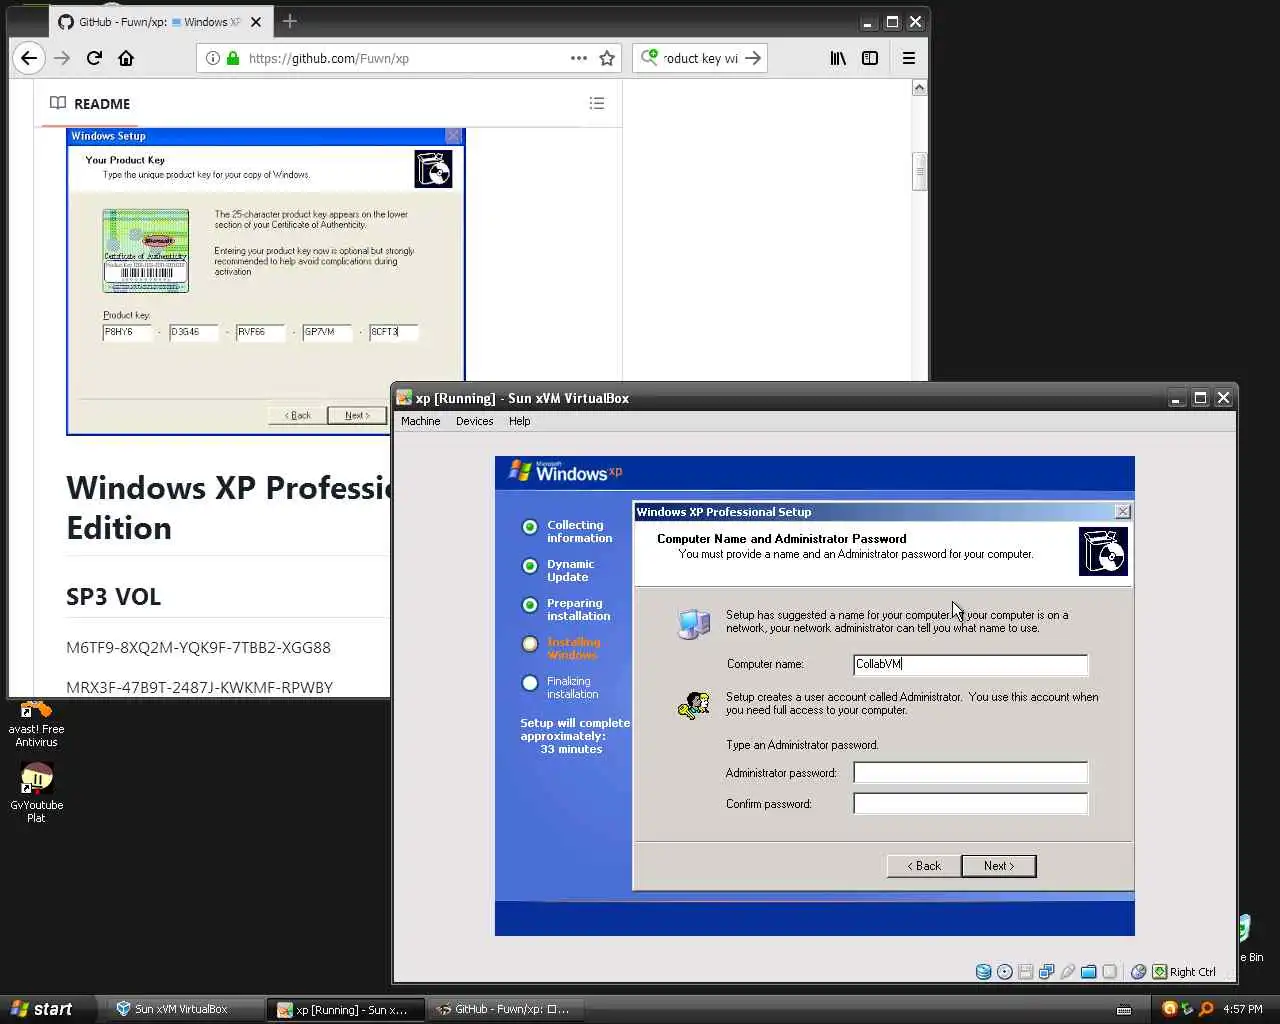The image size is (1280, 1024).
Task: Click the Dynamic Update setup step
Action: click(x=558, y=570)
